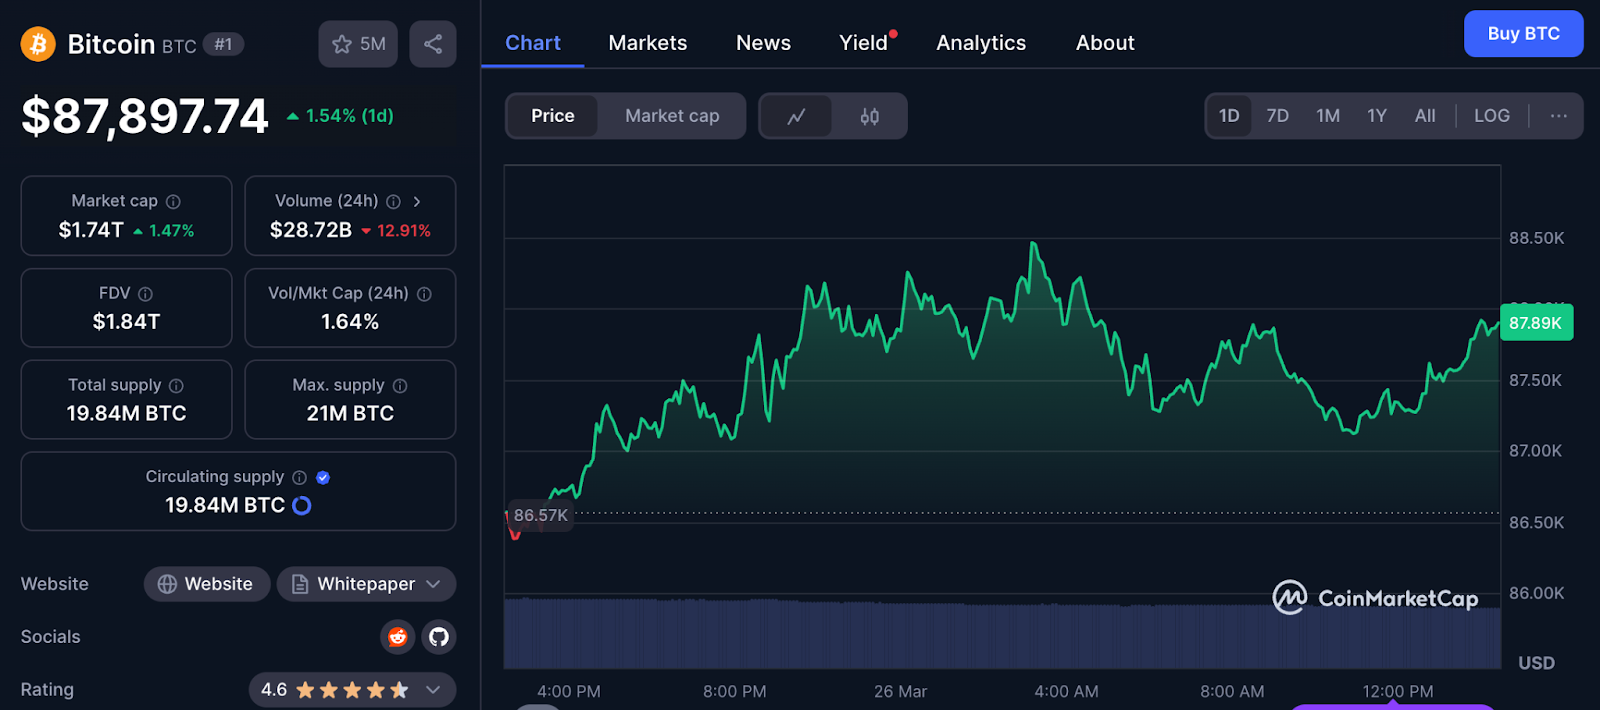The image size is (1600, 710).
Task: Click the share icon next to Bitcoin title
Action: click(x=433, y=44)
